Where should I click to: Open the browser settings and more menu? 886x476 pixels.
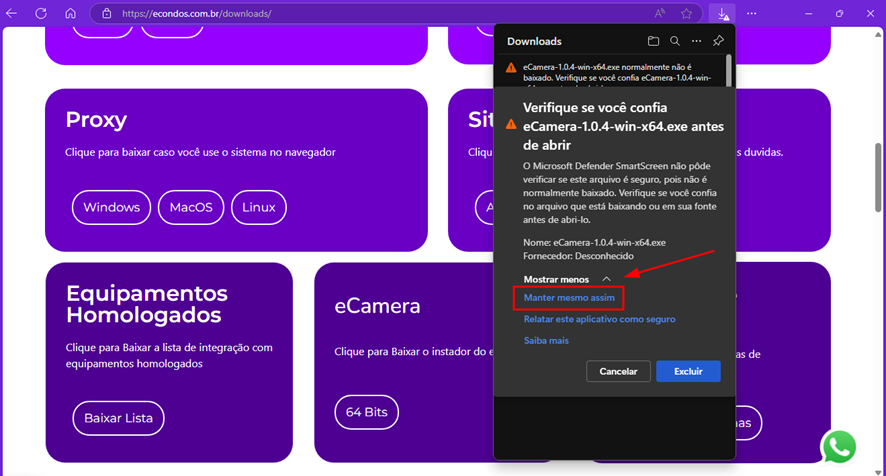751,13
